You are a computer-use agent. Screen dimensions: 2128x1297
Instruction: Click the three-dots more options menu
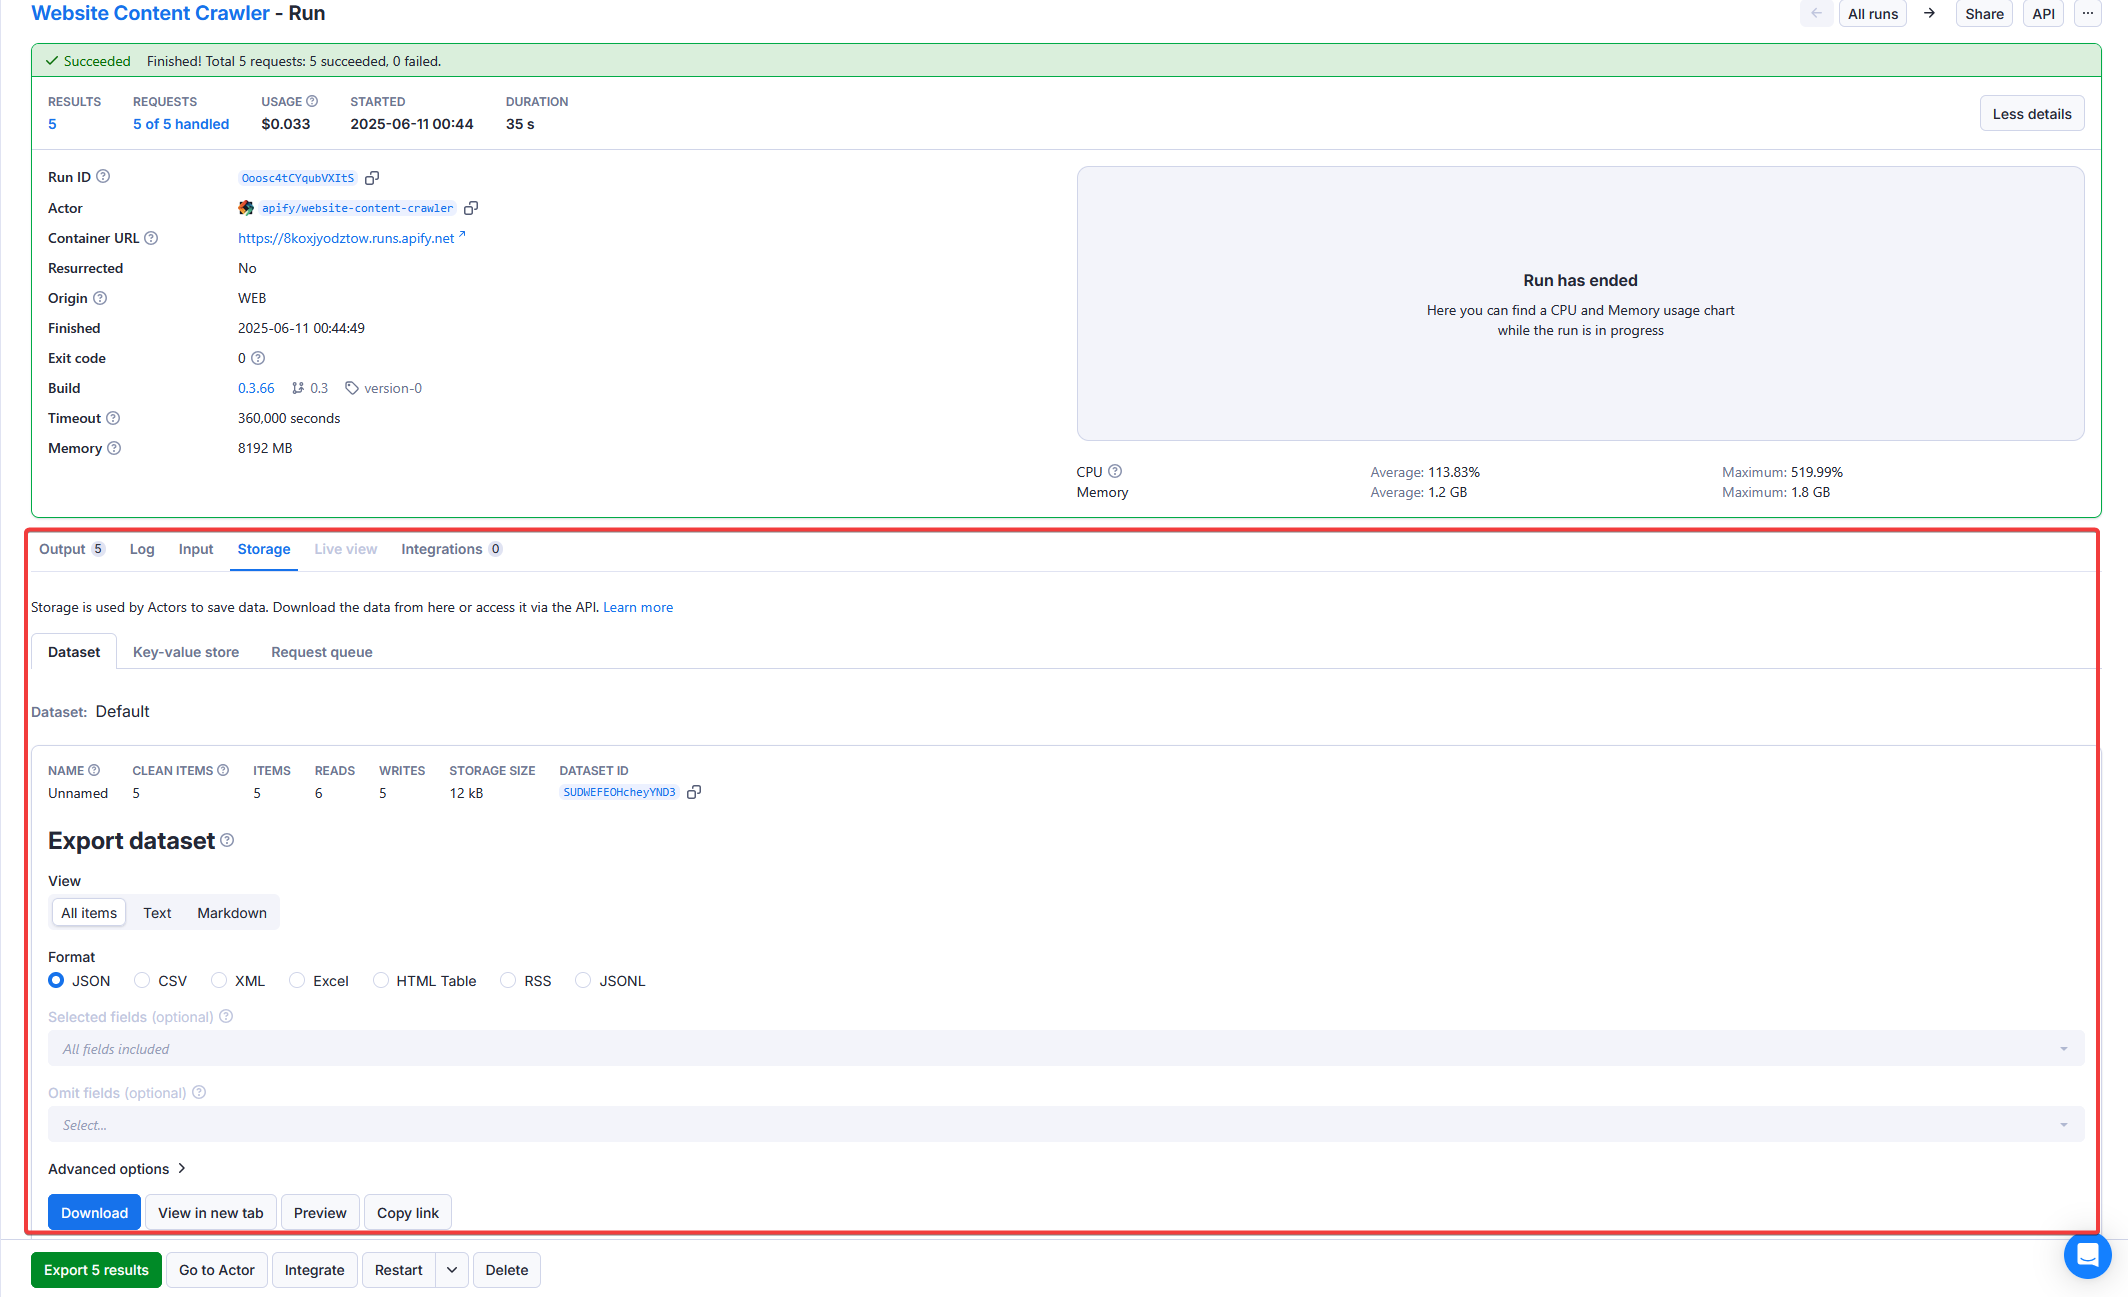(2088, 14)
